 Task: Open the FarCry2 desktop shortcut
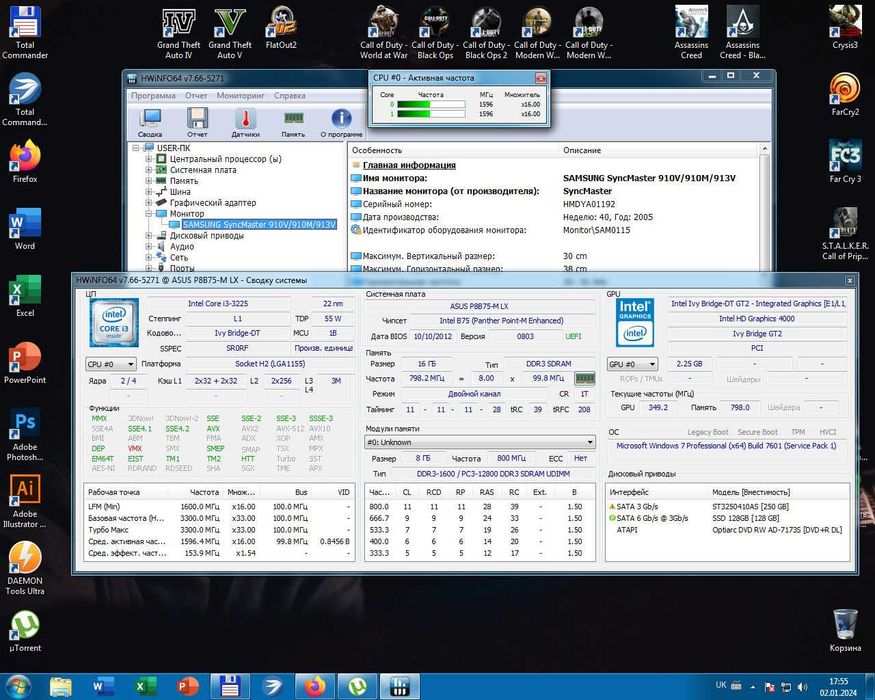[845, 94]
